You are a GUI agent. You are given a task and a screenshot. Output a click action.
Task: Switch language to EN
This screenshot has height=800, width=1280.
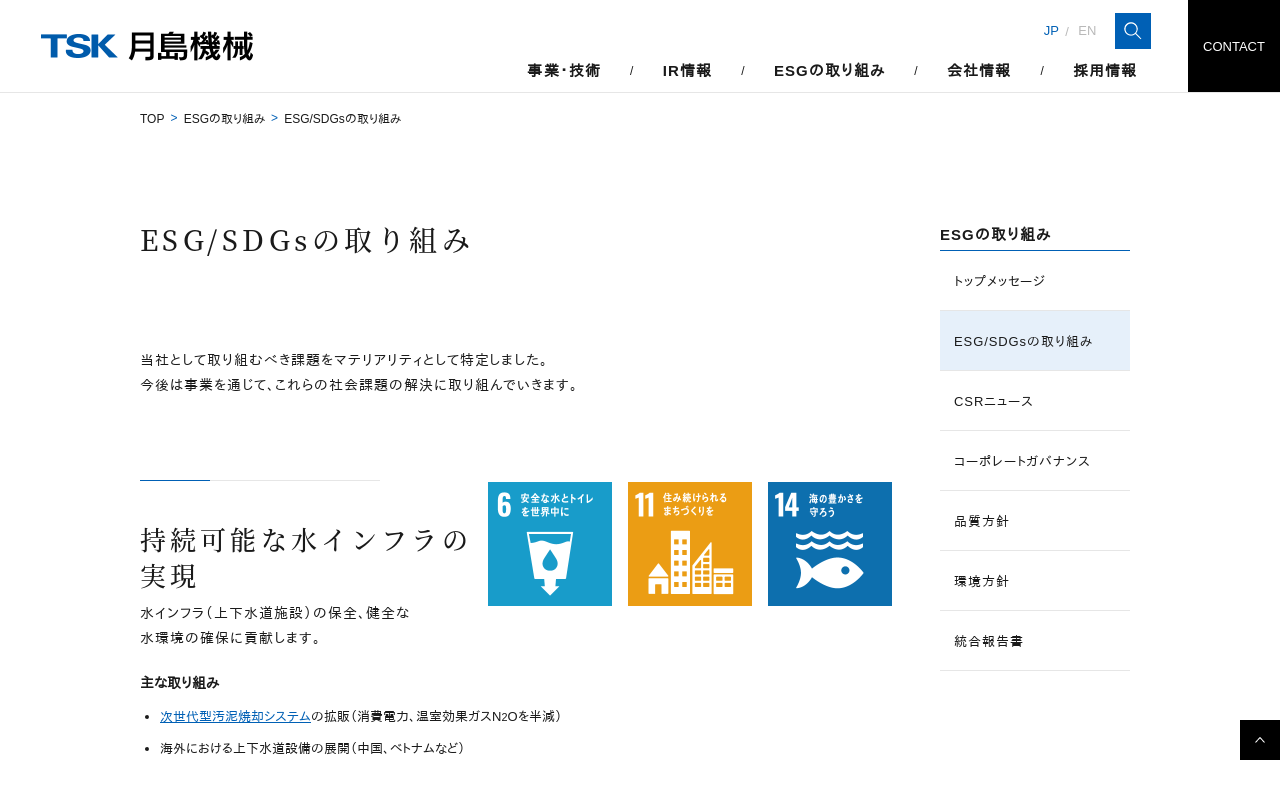click(1087, 31)
